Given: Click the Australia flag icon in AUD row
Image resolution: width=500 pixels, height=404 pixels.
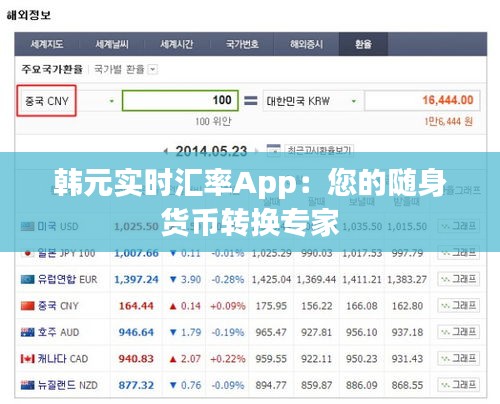Looking at the screenshot, I should tap(27, 332).
